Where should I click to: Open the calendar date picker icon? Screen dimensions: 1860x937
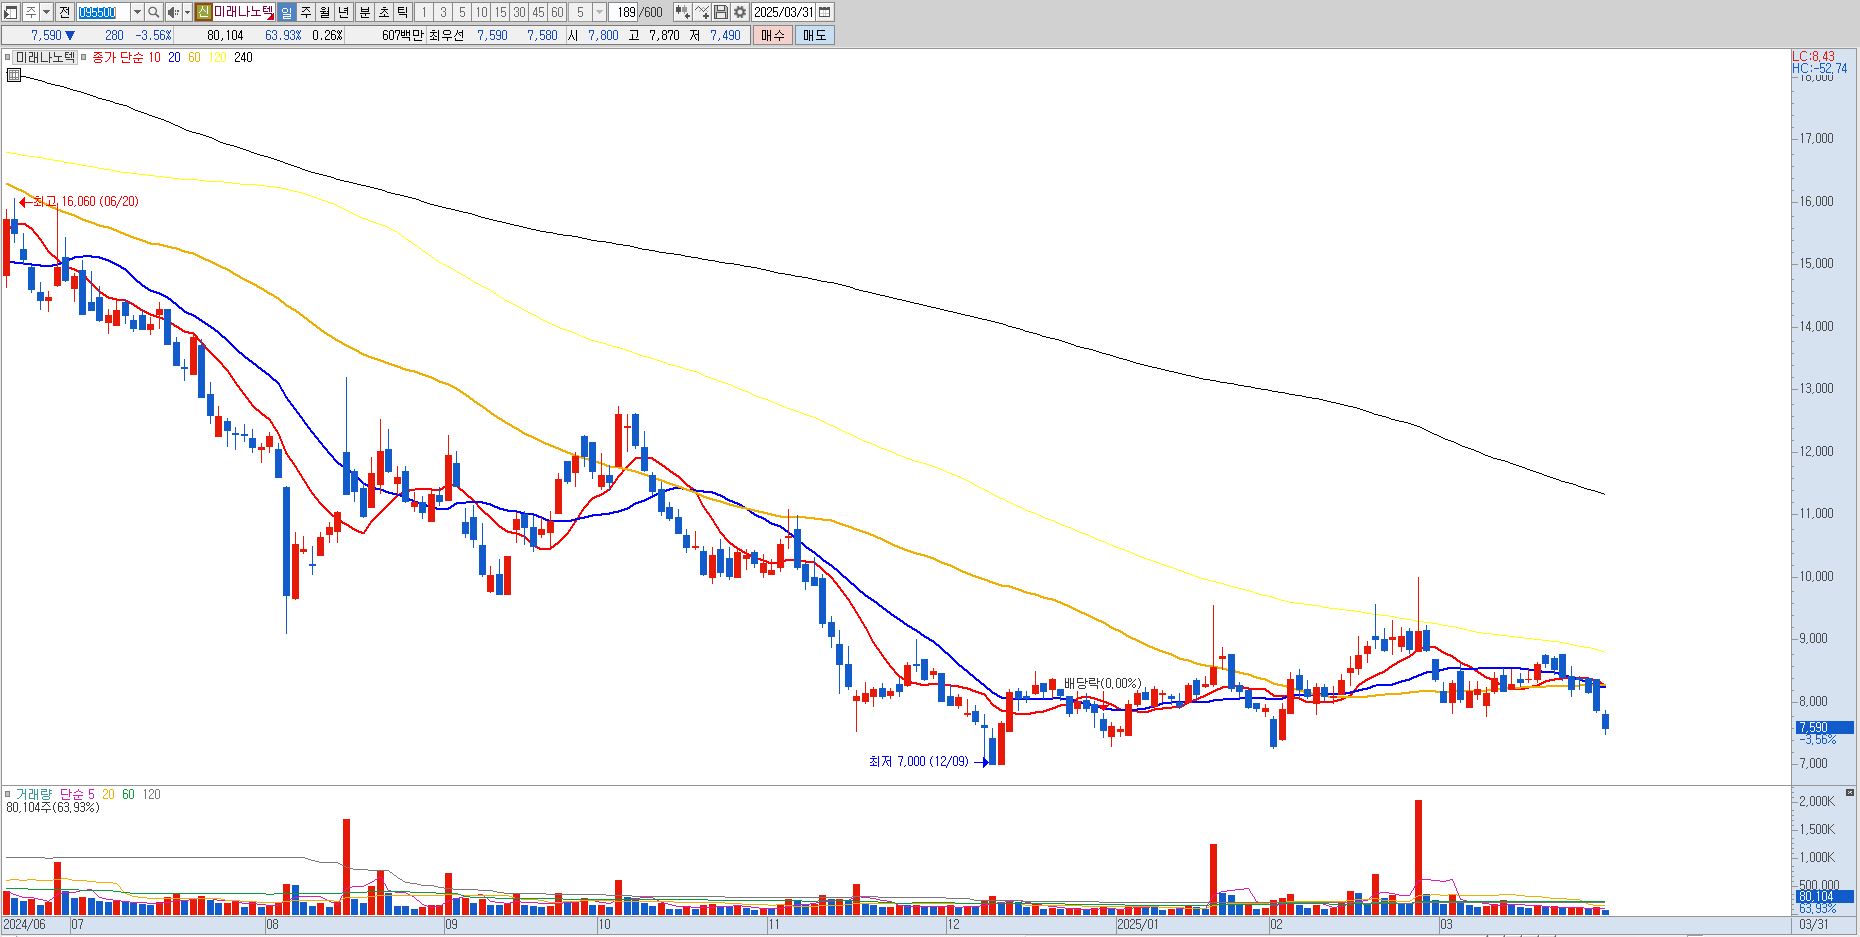tap(825, 12)
